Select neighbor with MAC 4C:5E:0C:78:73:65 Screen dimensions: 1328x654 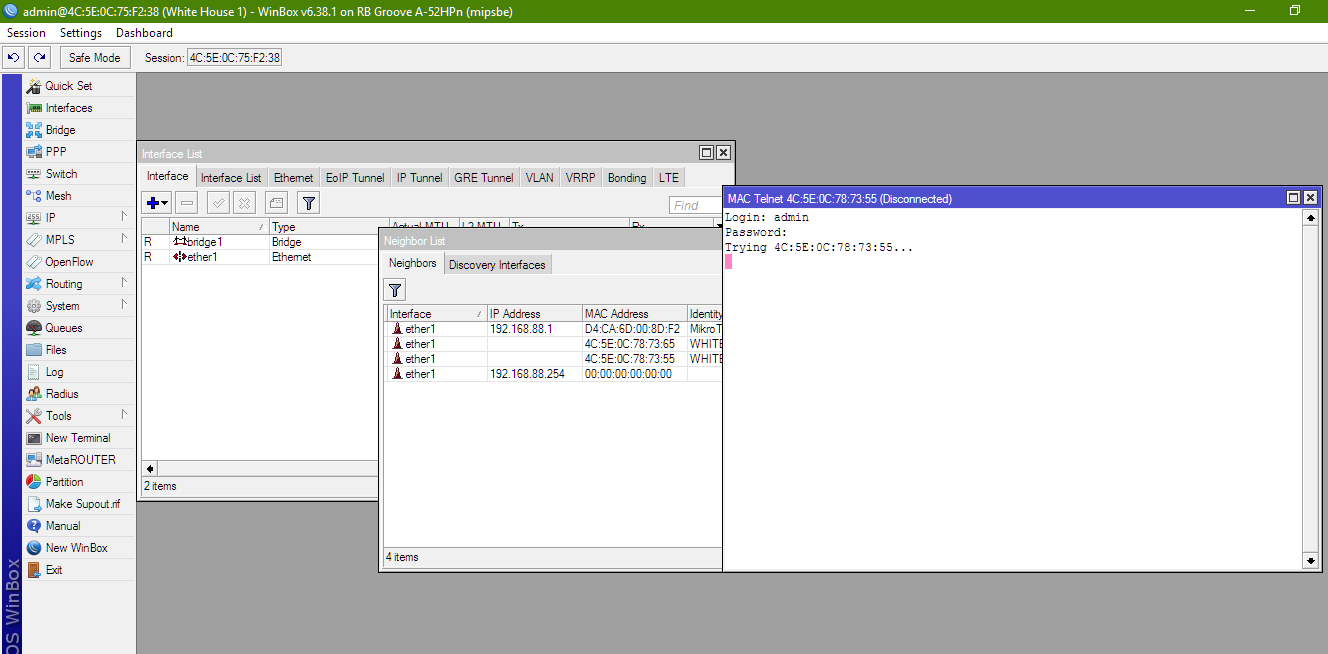[554, 344]
